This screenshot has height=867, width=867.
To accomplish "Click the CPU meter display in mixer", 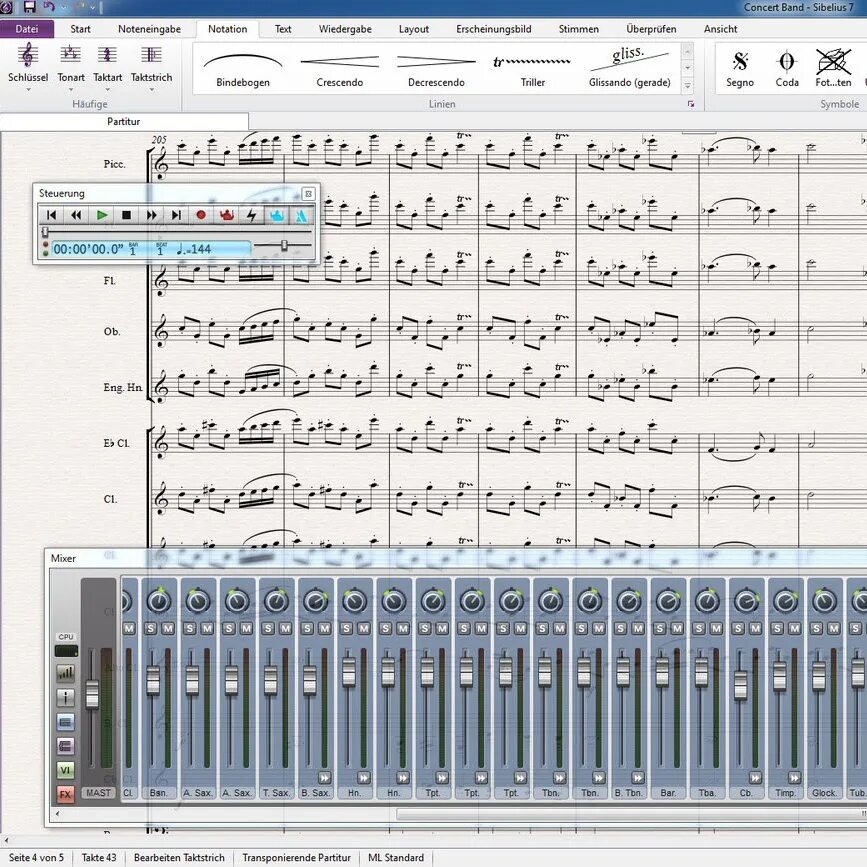I will [x=66, y=651].
